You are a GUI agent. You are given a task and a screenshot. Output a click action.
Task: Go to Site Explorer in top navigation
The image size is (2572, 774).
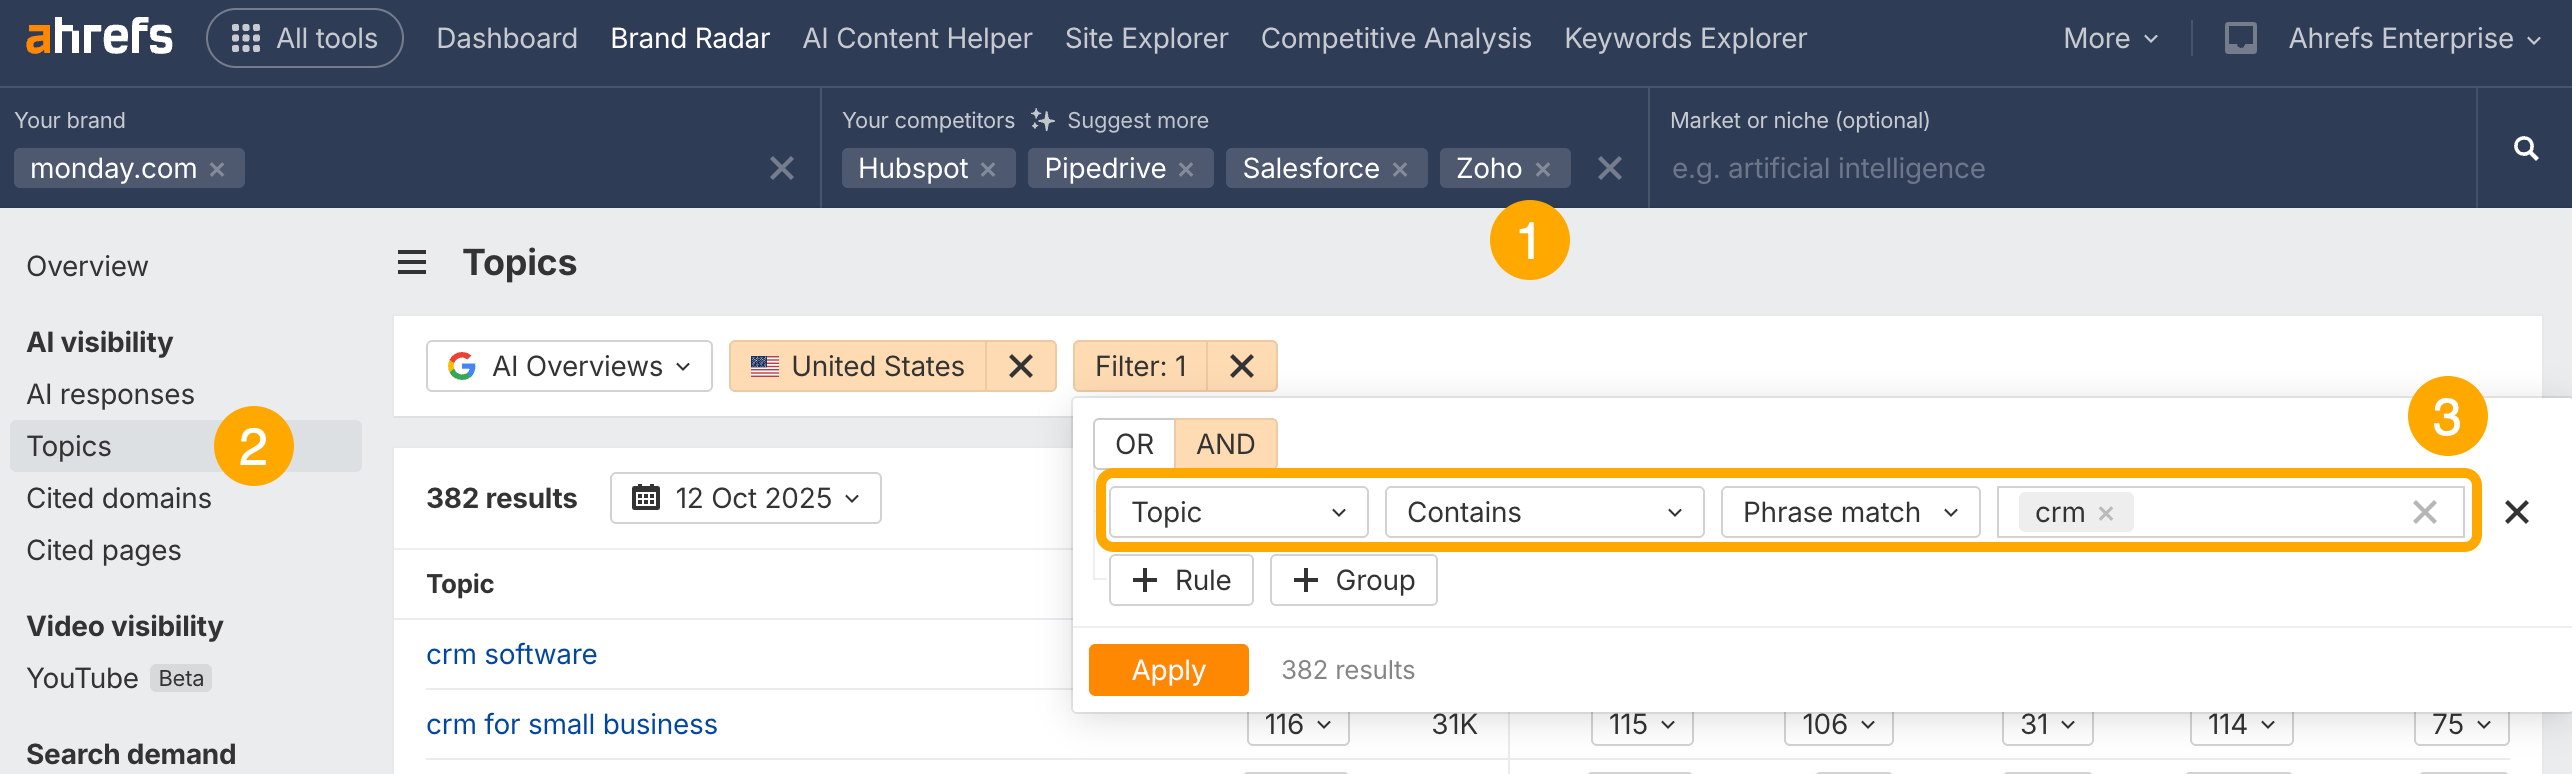[x=1146, y=38]
